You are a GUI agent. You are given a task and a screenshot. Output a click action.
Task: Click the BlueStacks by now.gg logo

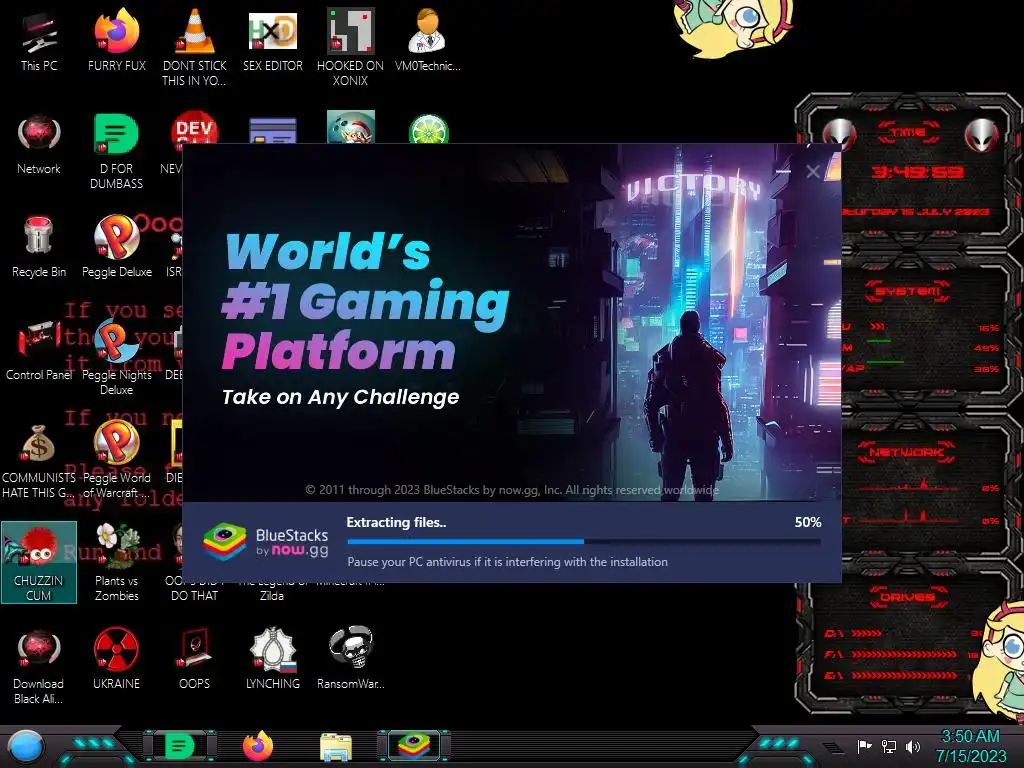point(266,541)
